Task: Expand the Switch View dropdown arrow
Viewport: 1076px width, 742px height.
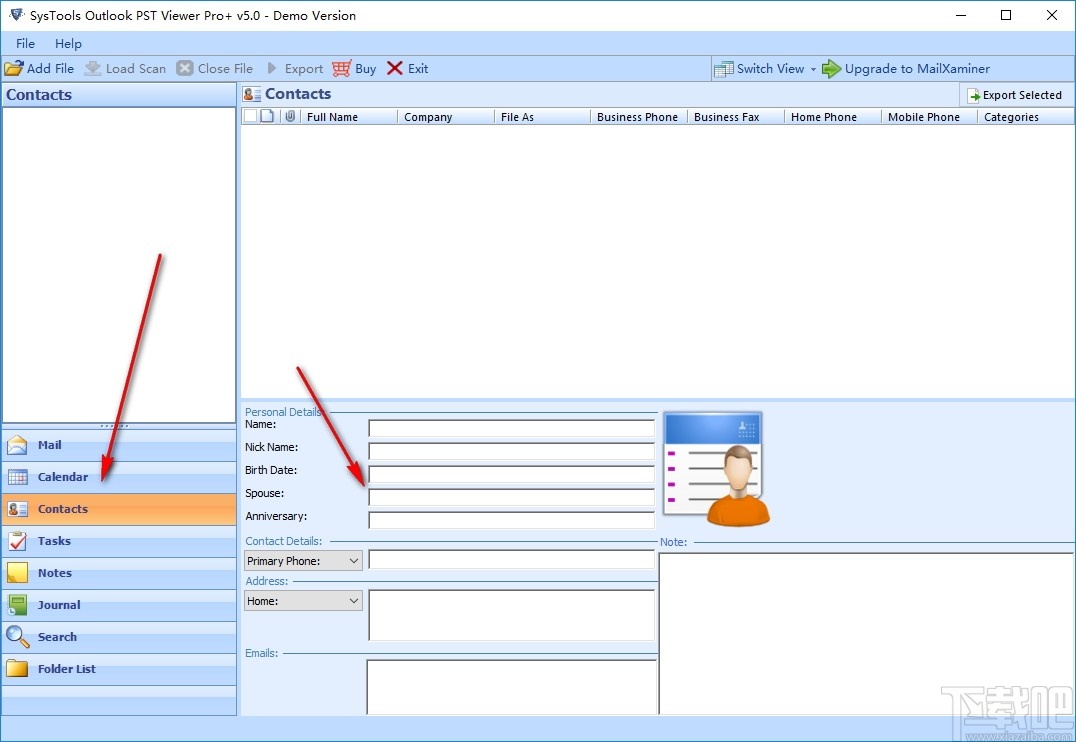Action: pyautogui.click(x=813, y=68)
